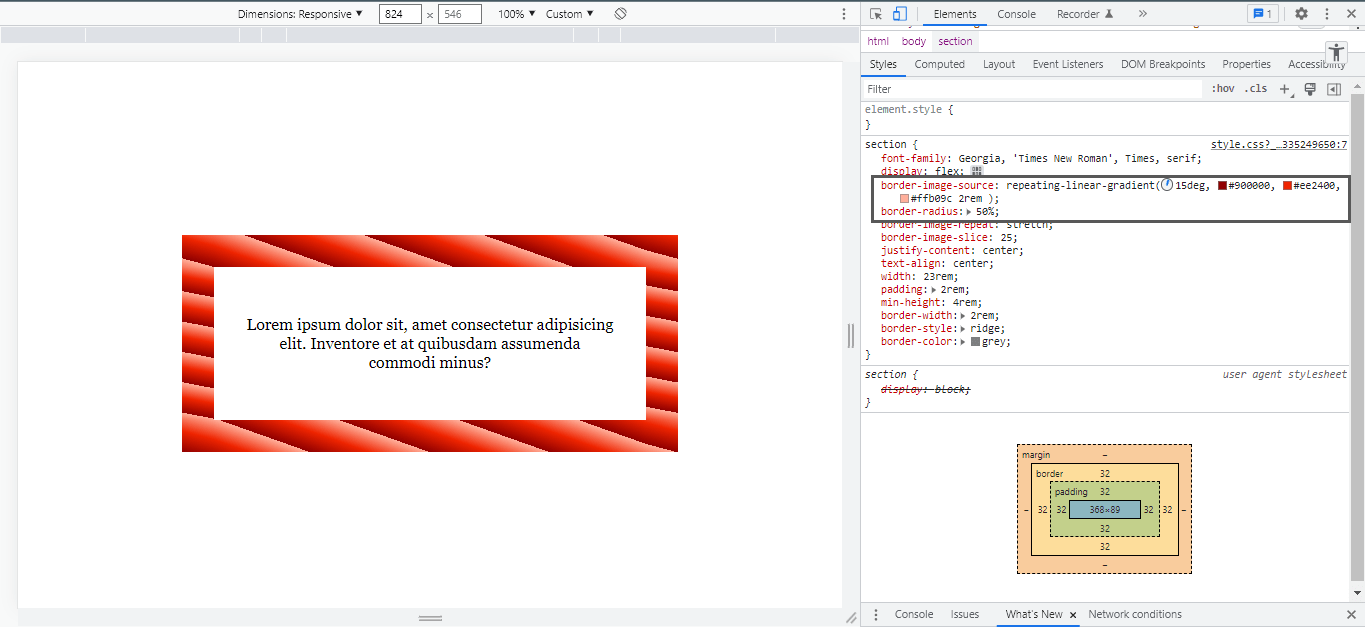Open the Custom throttling dropdown

pyautogui.click(x=570, y=14)
